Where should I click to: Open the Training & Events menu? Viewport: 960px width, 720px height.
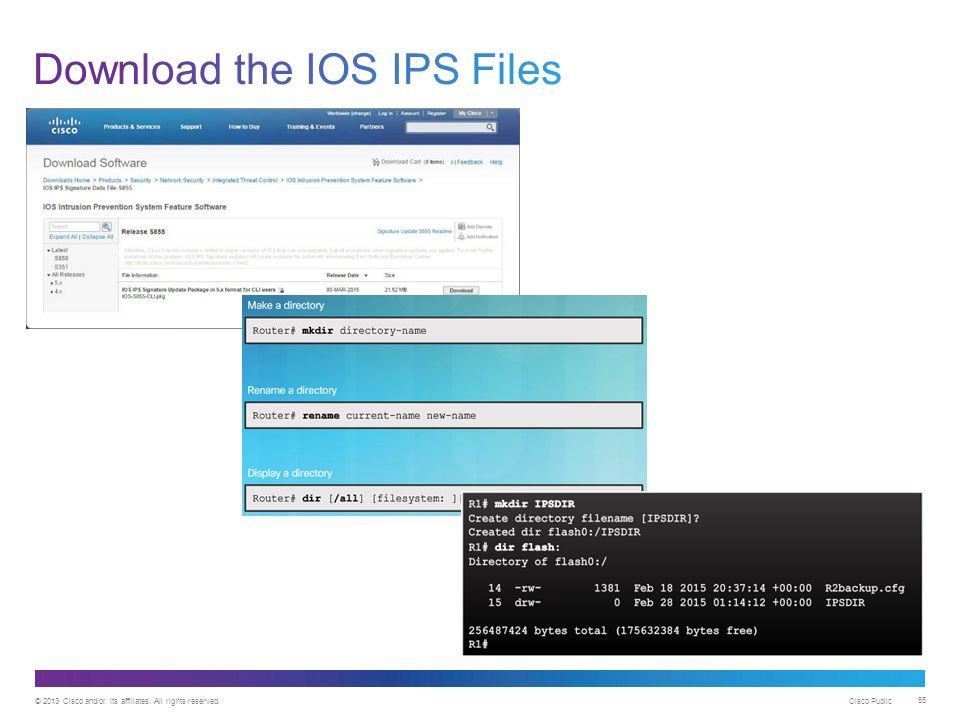(x=310, y=127)
